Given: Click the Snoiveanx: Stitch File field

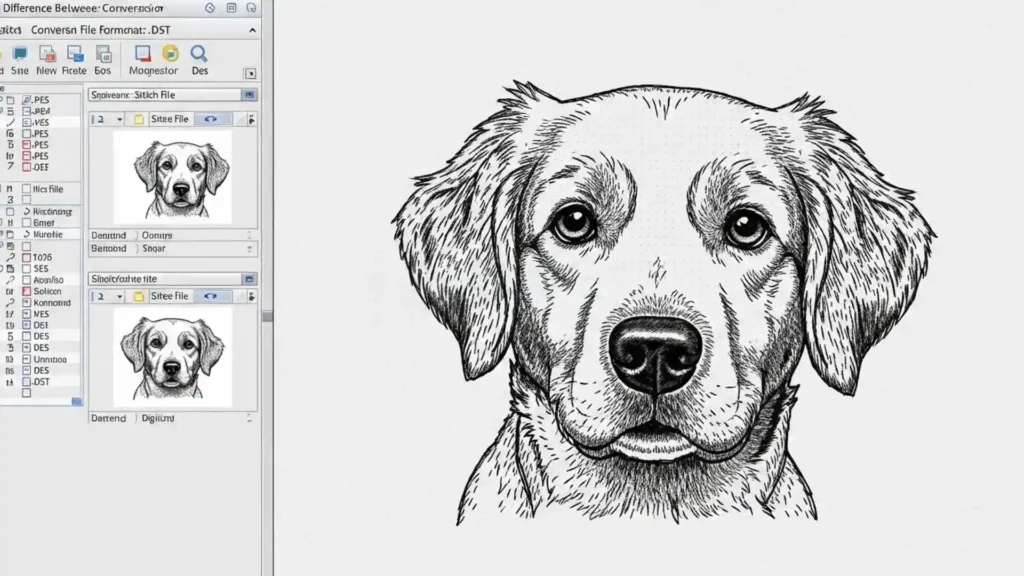Looking at the screenshot, I should point(165,95).
